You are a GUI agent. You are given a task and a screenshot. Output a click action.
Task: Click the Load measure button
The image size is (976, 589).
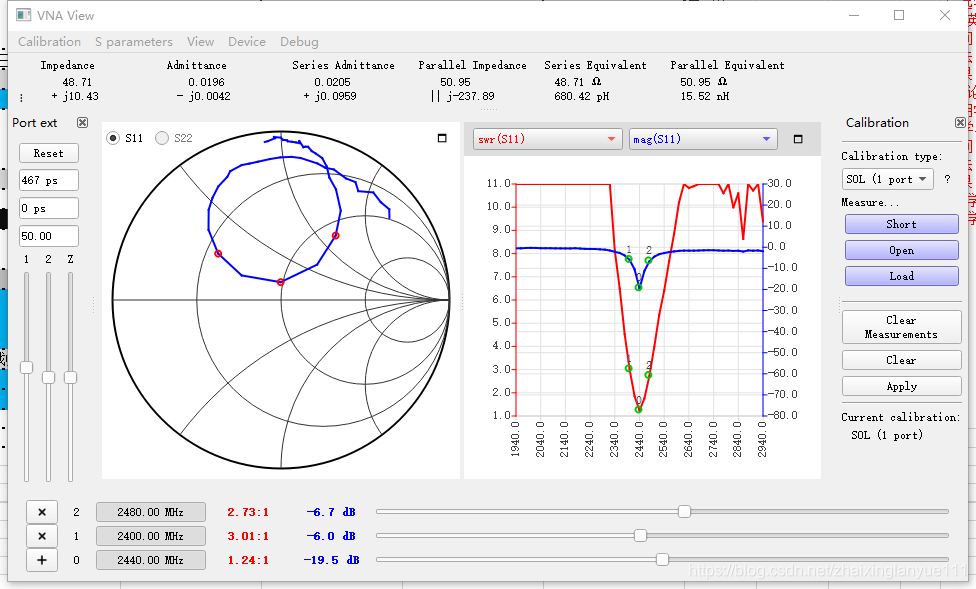pyautogui.click(x=901, y=276)
